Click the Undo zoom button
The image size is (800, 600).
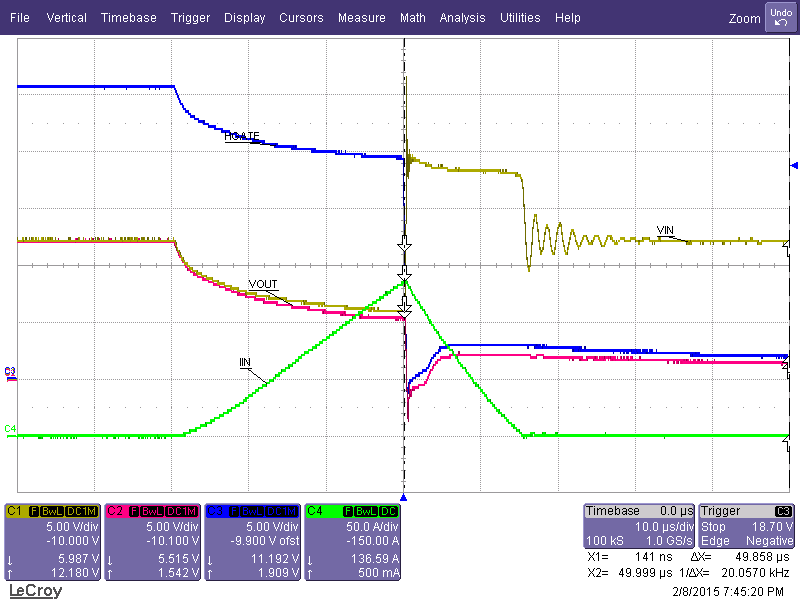[x=780, y=17]
